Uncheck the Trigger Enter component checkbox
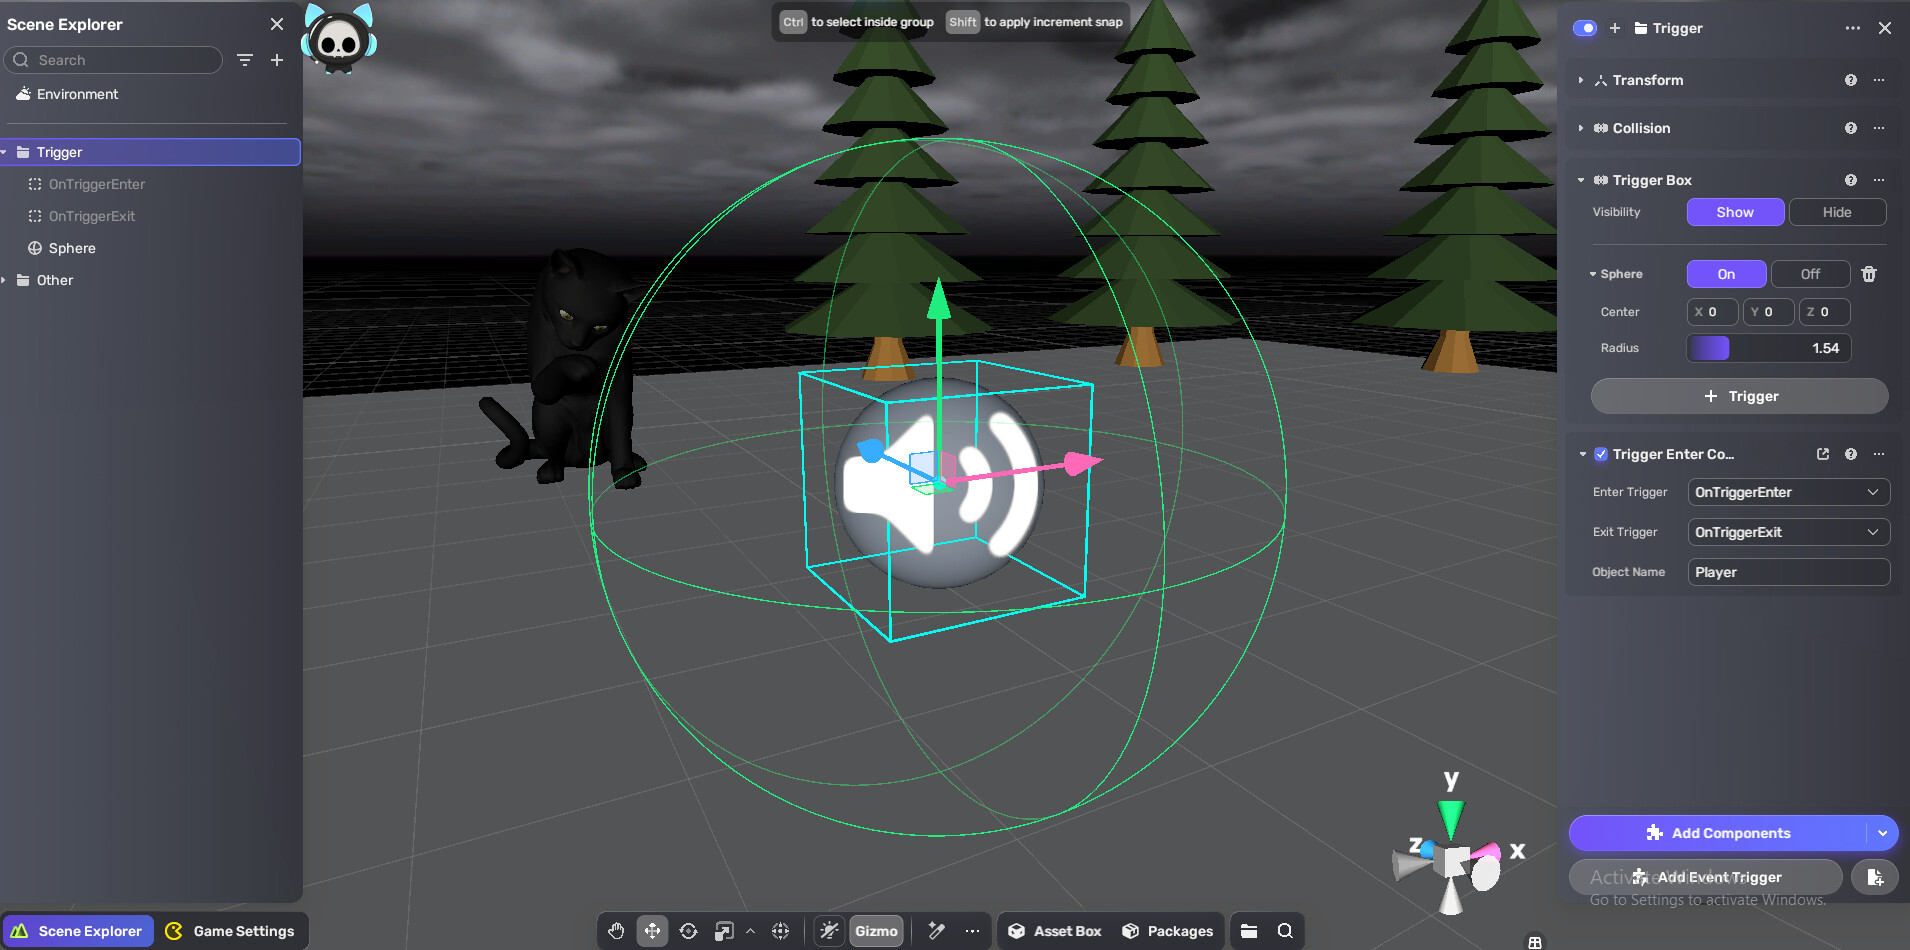 [x=1601, y=454]
